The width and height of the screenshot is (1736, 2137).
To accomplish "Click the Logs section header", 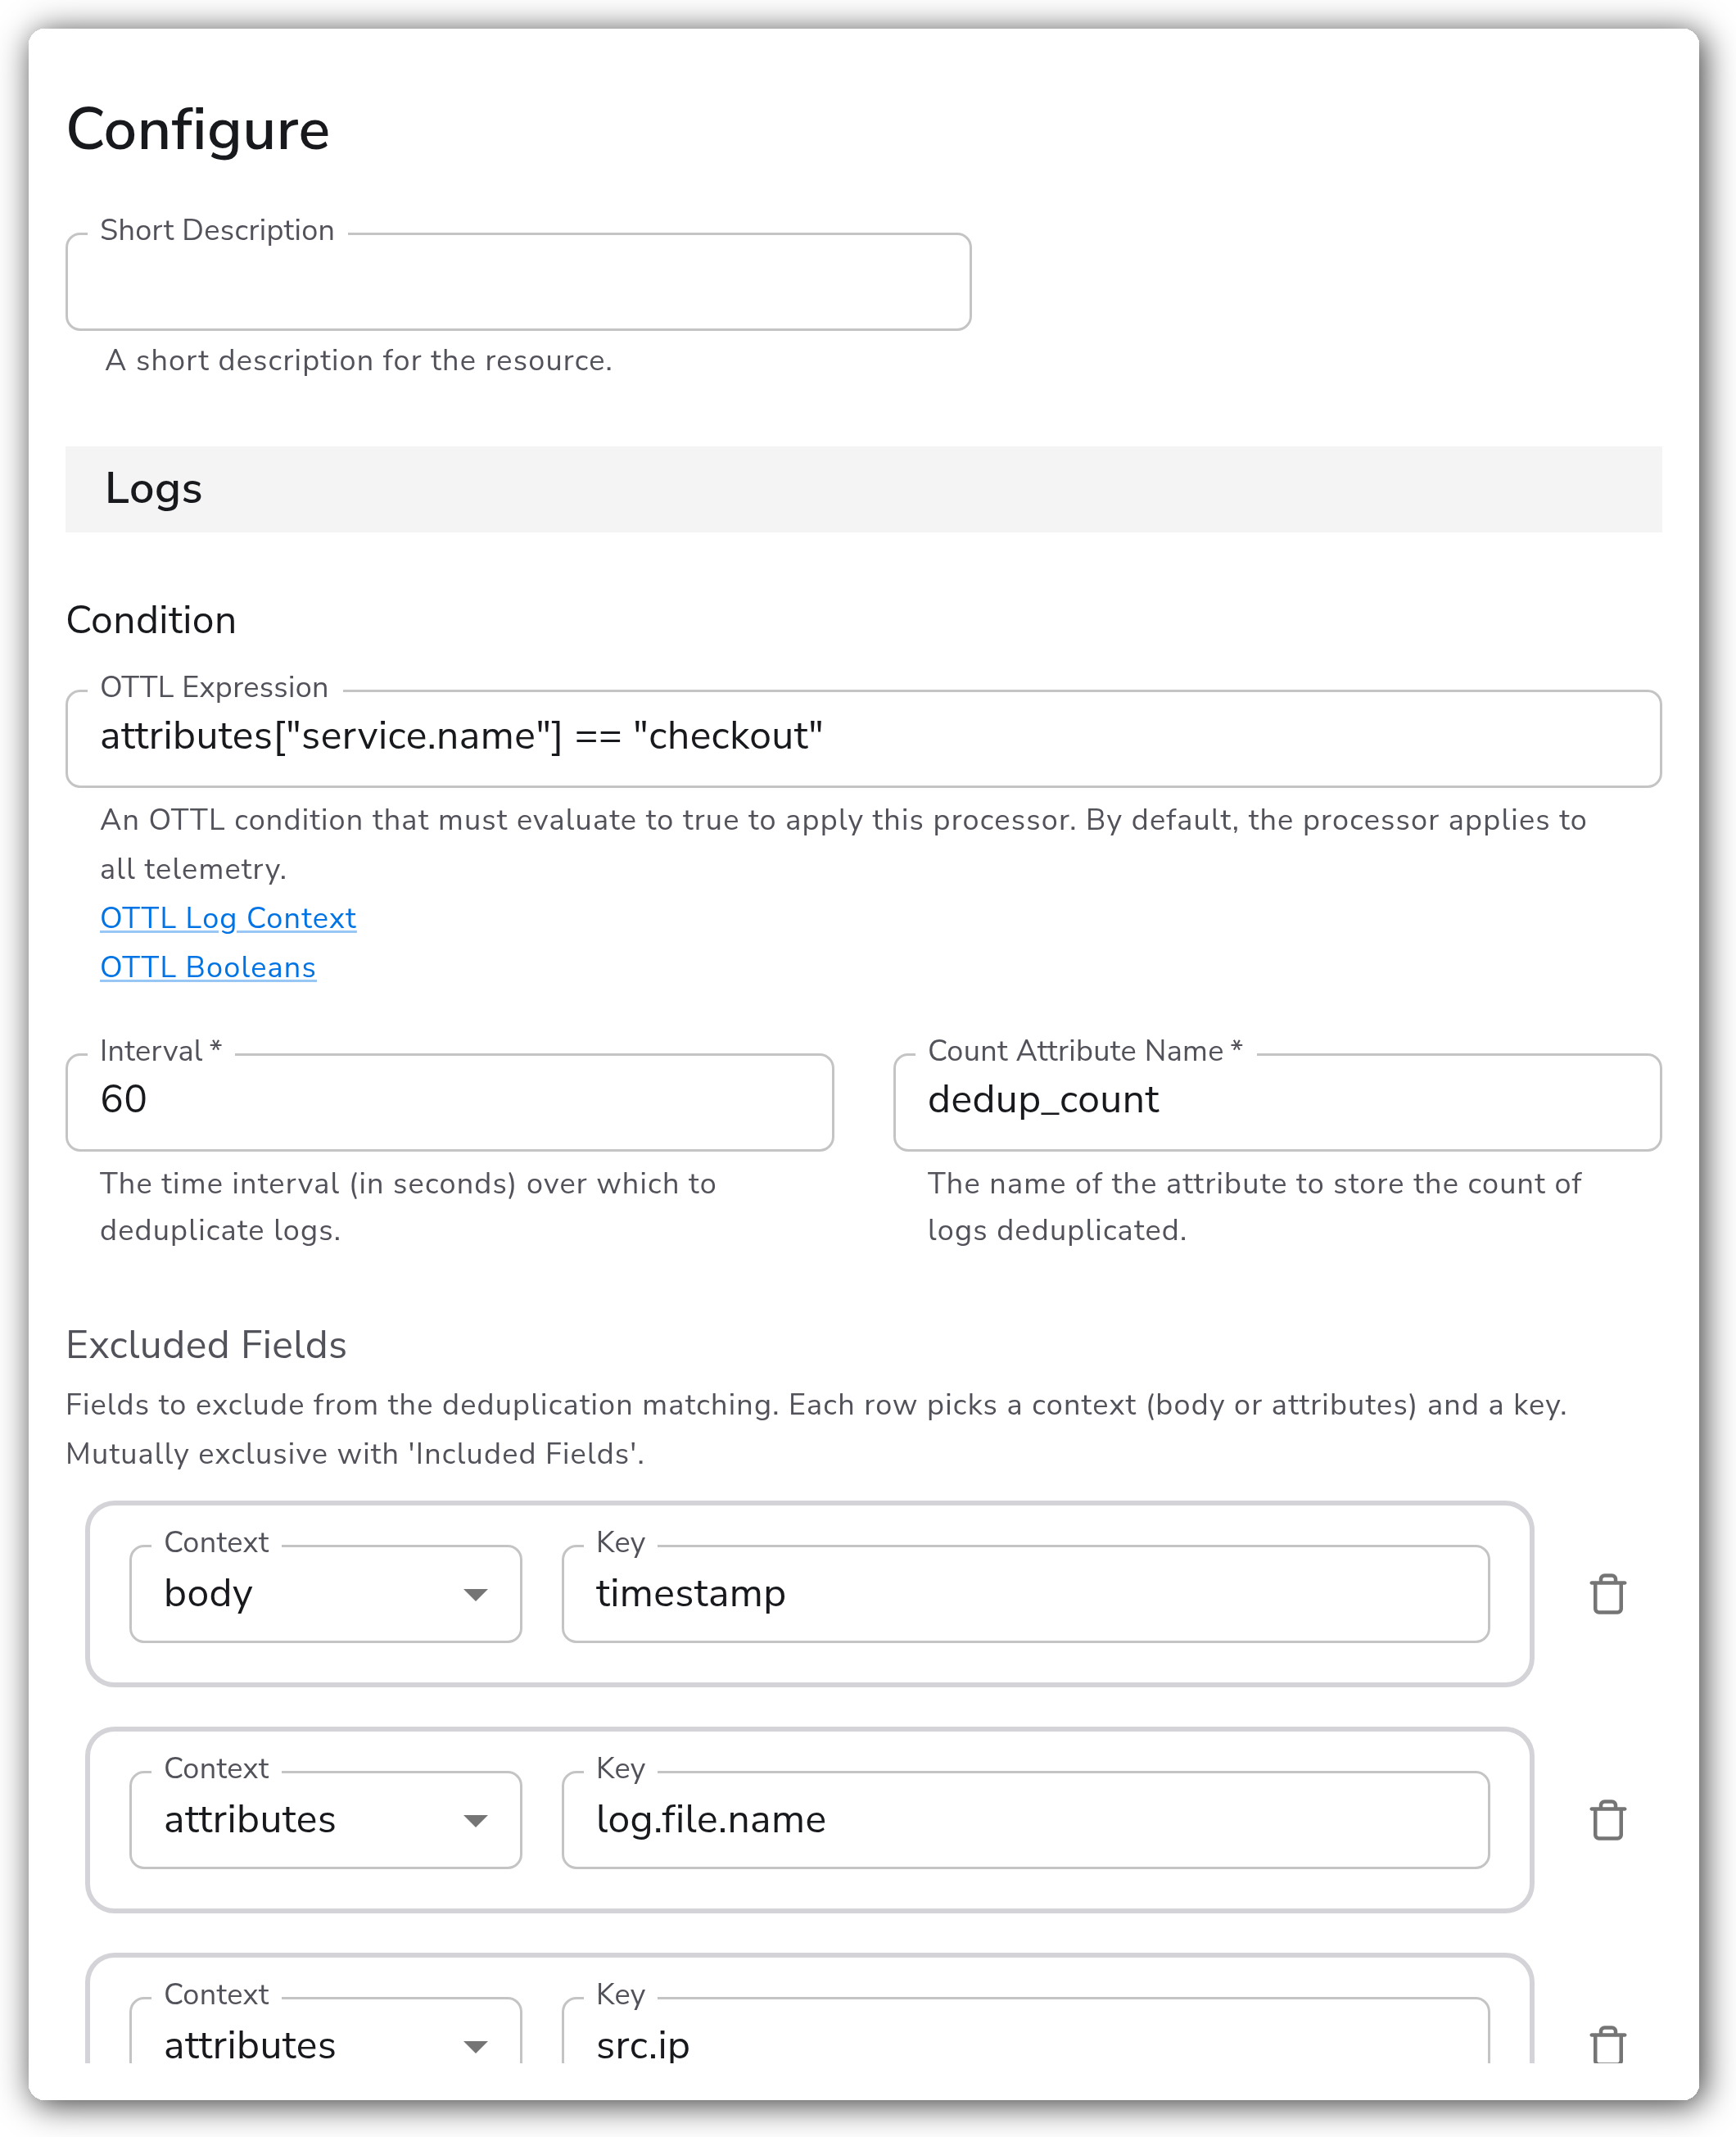I will tap(863, 489).
